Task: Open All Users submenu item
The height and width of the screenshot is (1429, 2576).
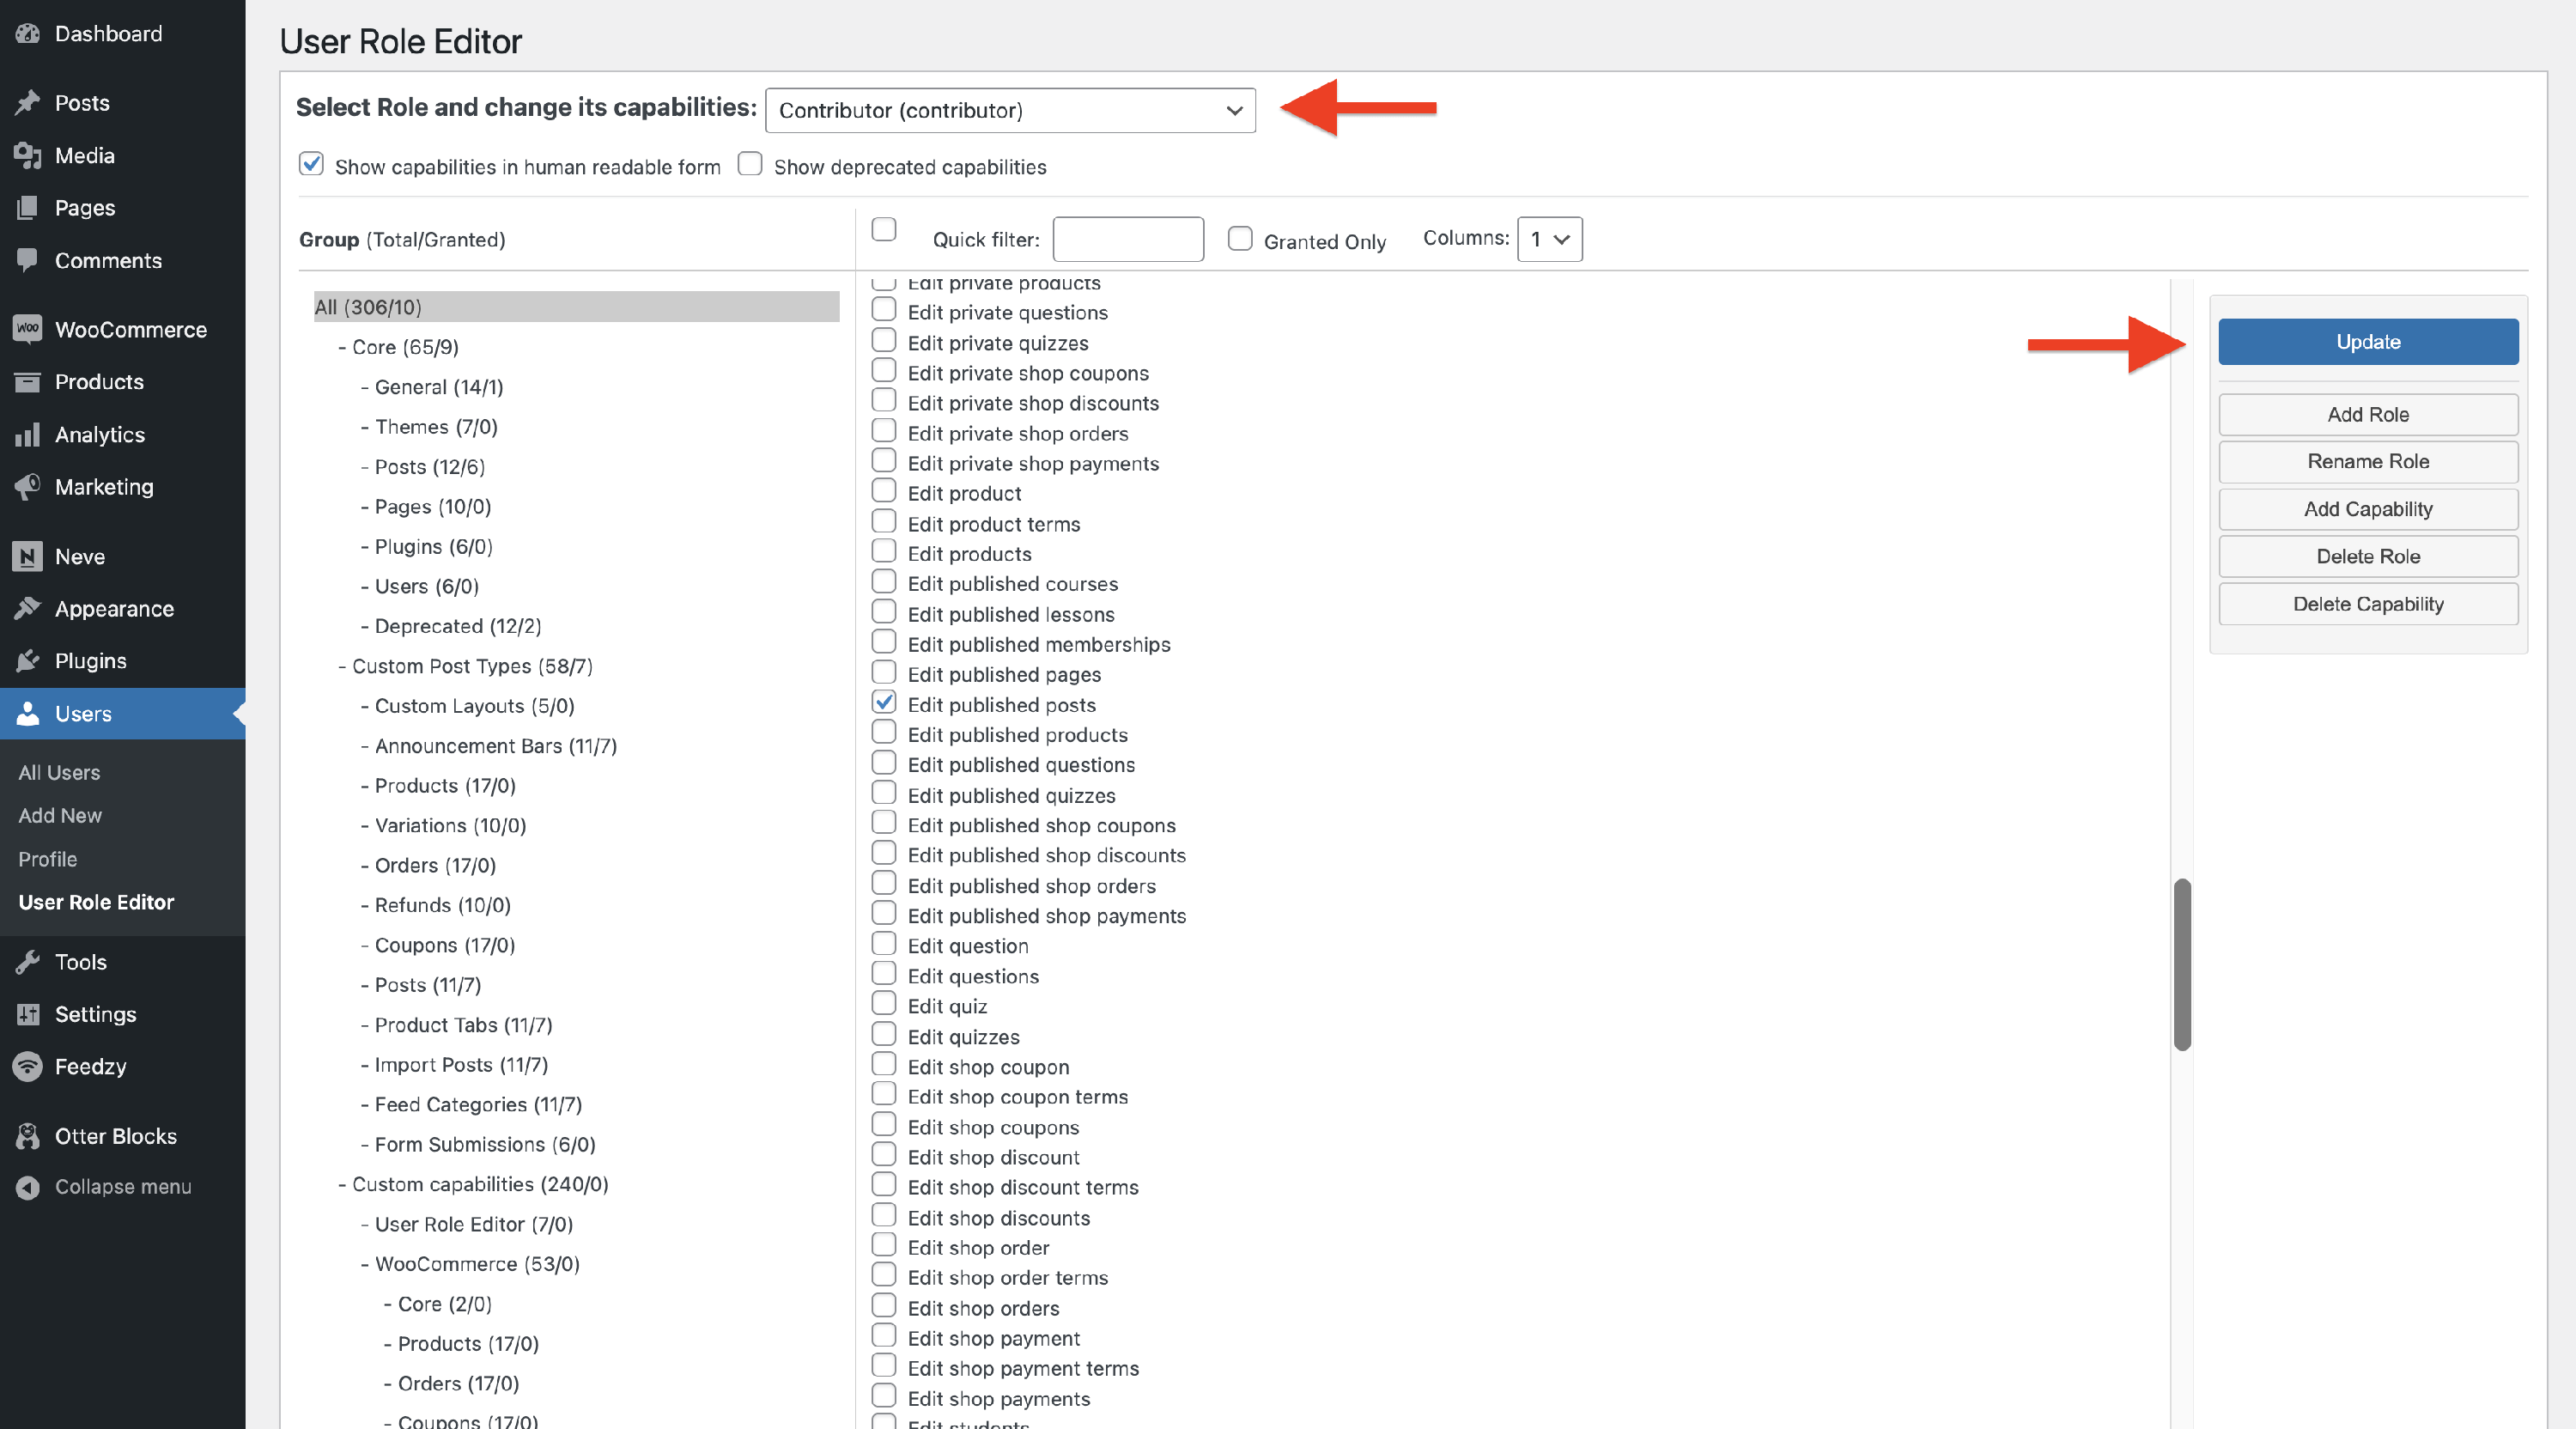Action: tap(59, 772)
